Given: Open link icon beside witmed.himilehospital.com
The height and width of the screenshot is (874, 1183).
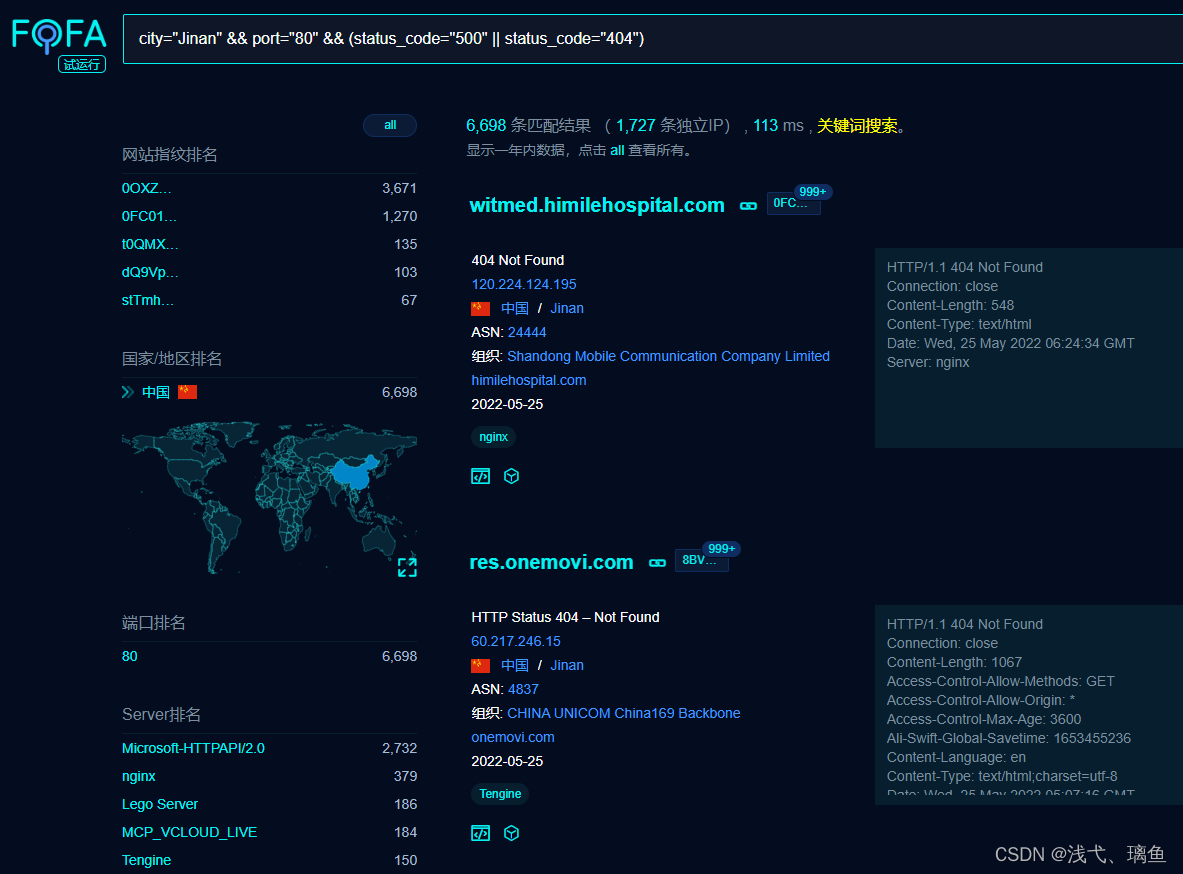Looking at the screenshot, I should click(x=748, y=206).
